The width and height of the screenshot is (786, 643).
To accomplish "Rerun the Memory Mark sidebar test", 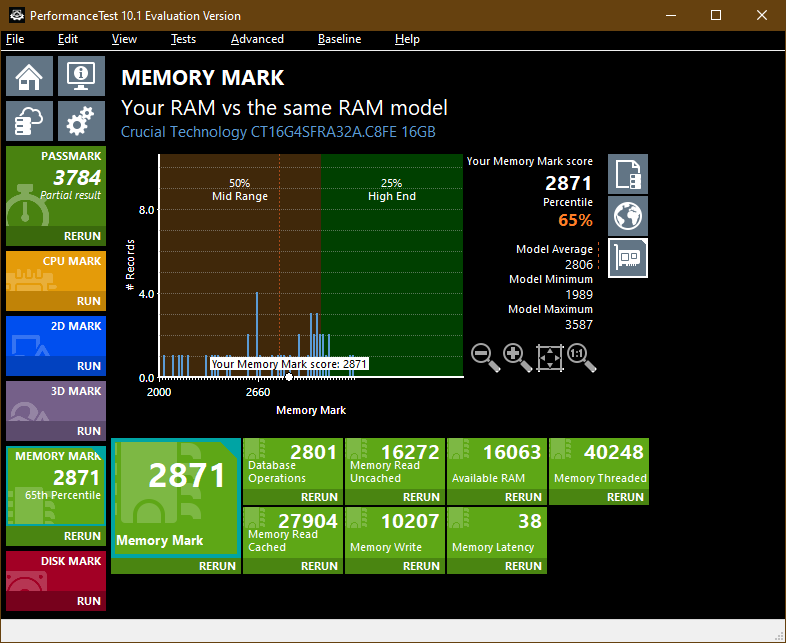I will click(56, 536).
